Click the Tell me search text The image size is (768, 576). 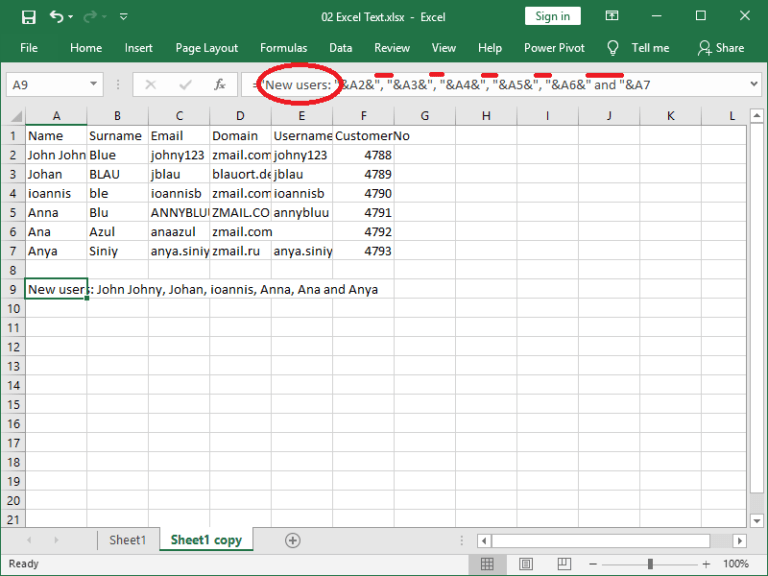pos(650,48)
